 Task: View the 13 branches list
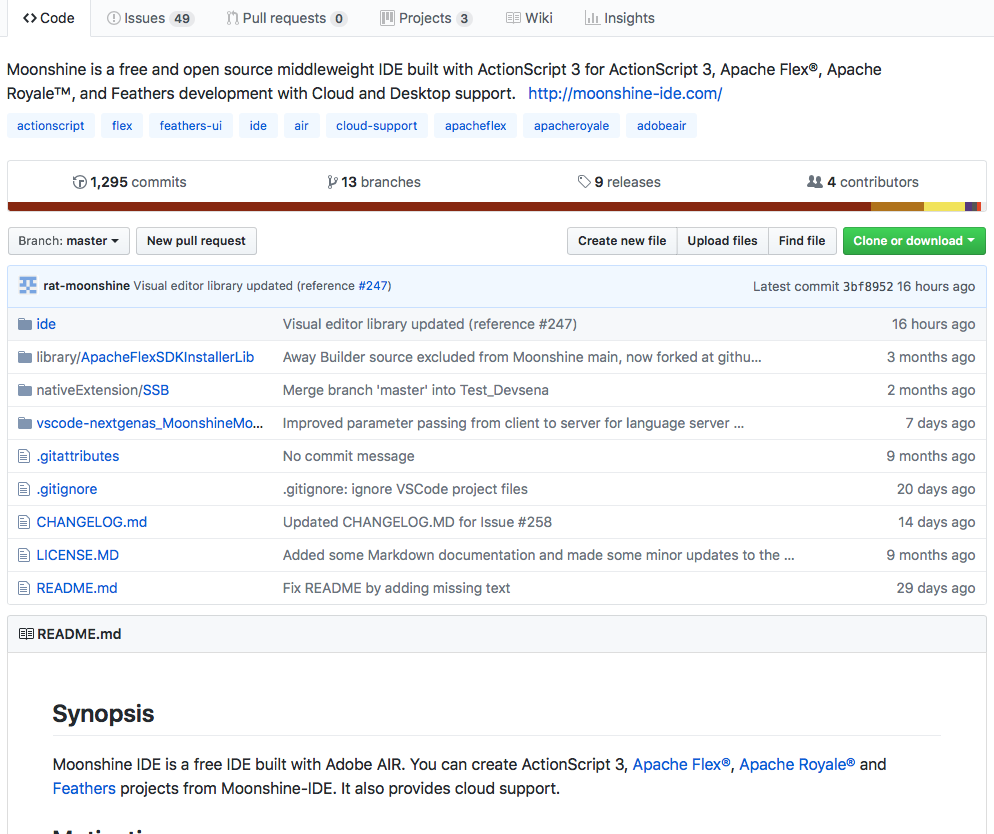coord(373,183)
